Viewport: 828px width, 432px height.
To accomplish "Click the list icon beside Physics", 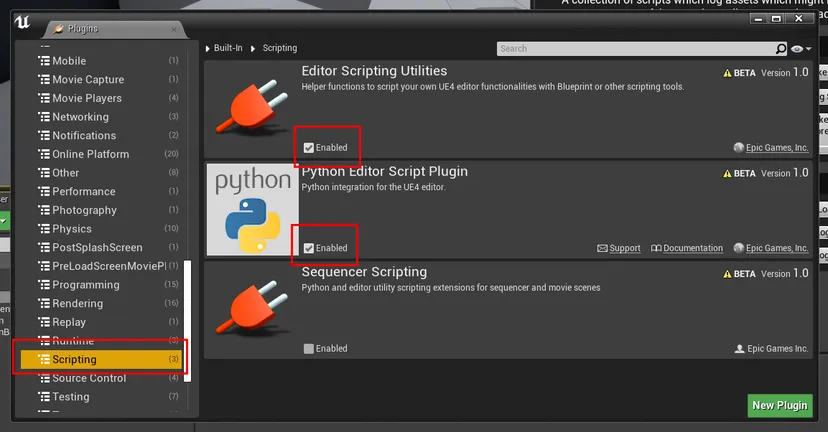I will tap(44, 229).
